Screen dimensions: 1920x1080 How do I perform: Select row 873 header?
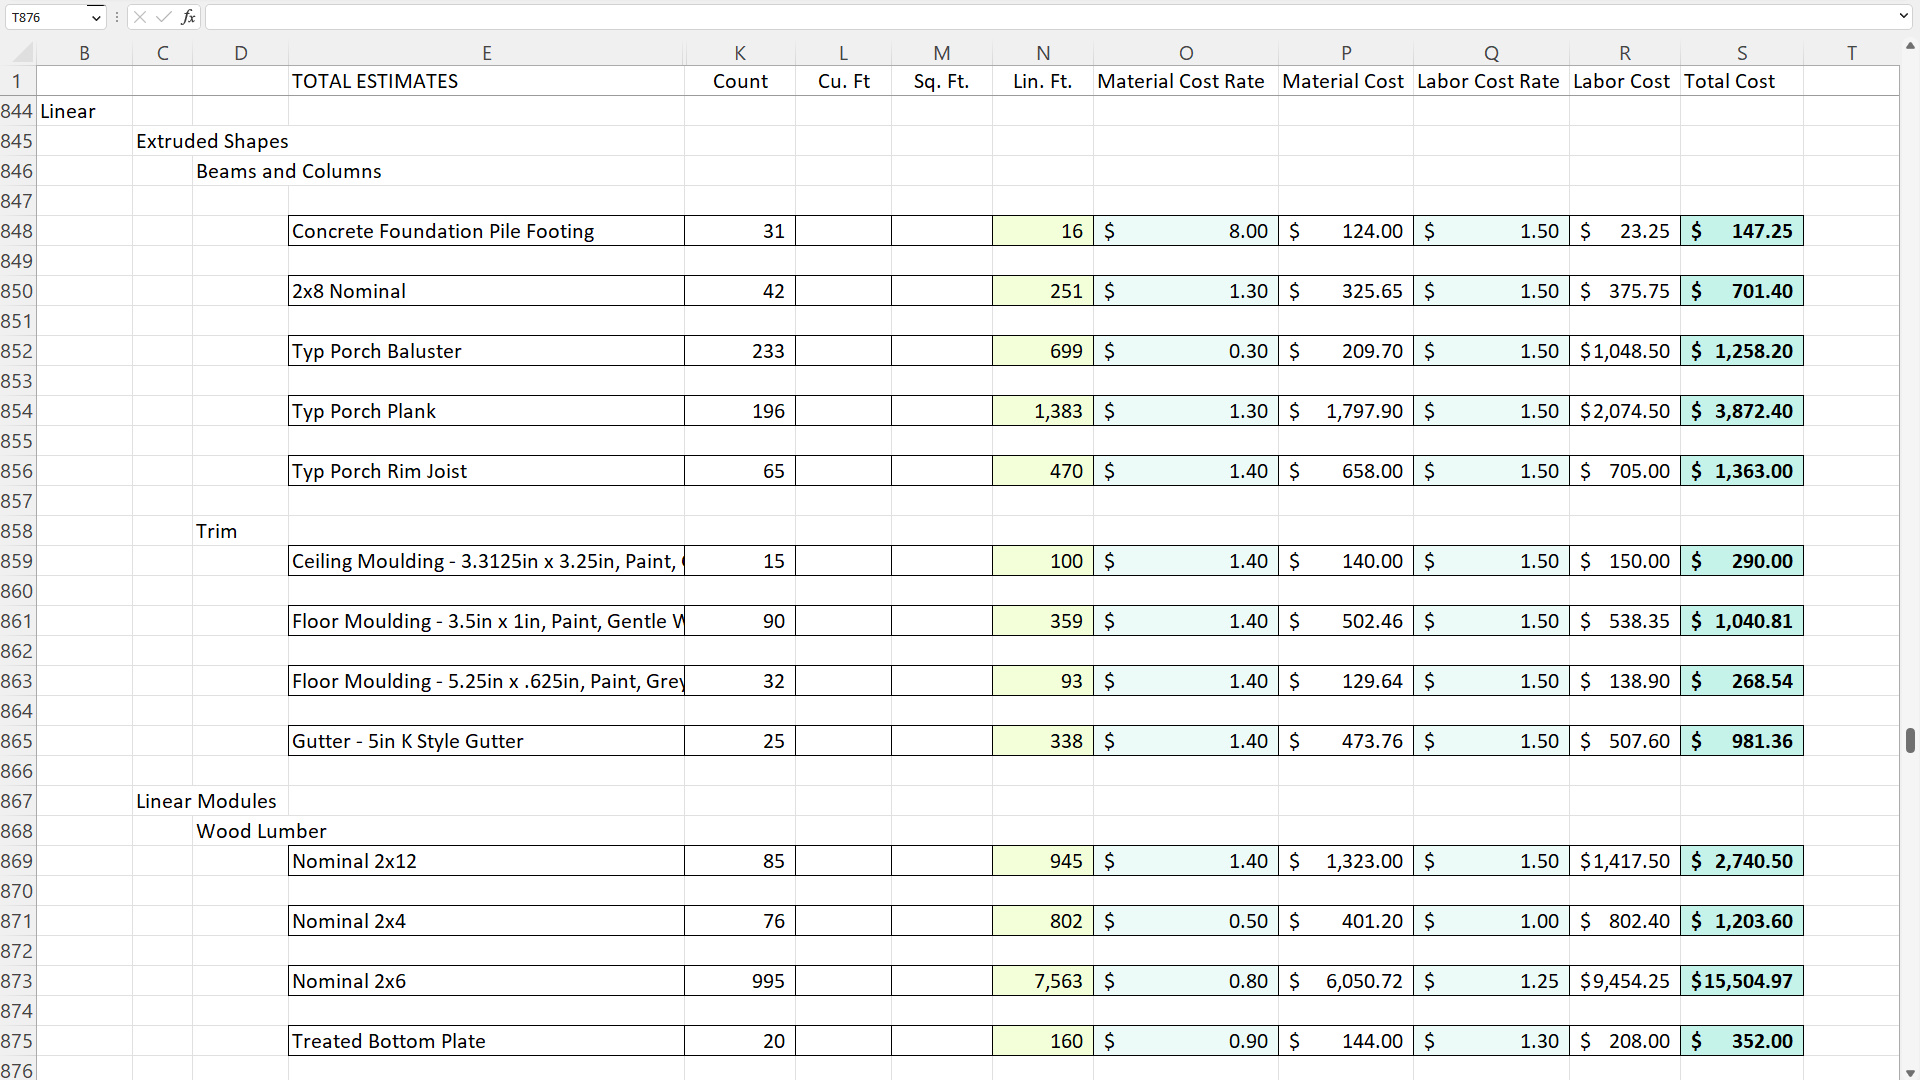click(17, 981)
